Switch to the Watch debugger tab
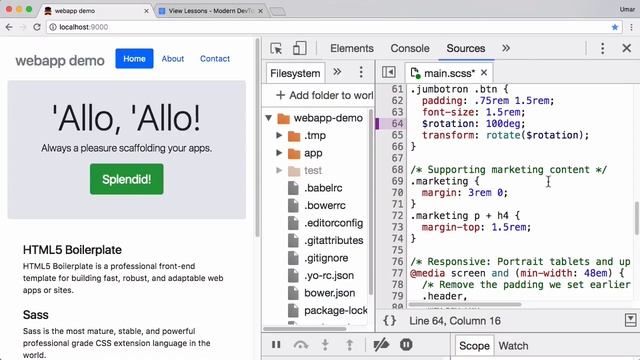 [x=513, y=346]
